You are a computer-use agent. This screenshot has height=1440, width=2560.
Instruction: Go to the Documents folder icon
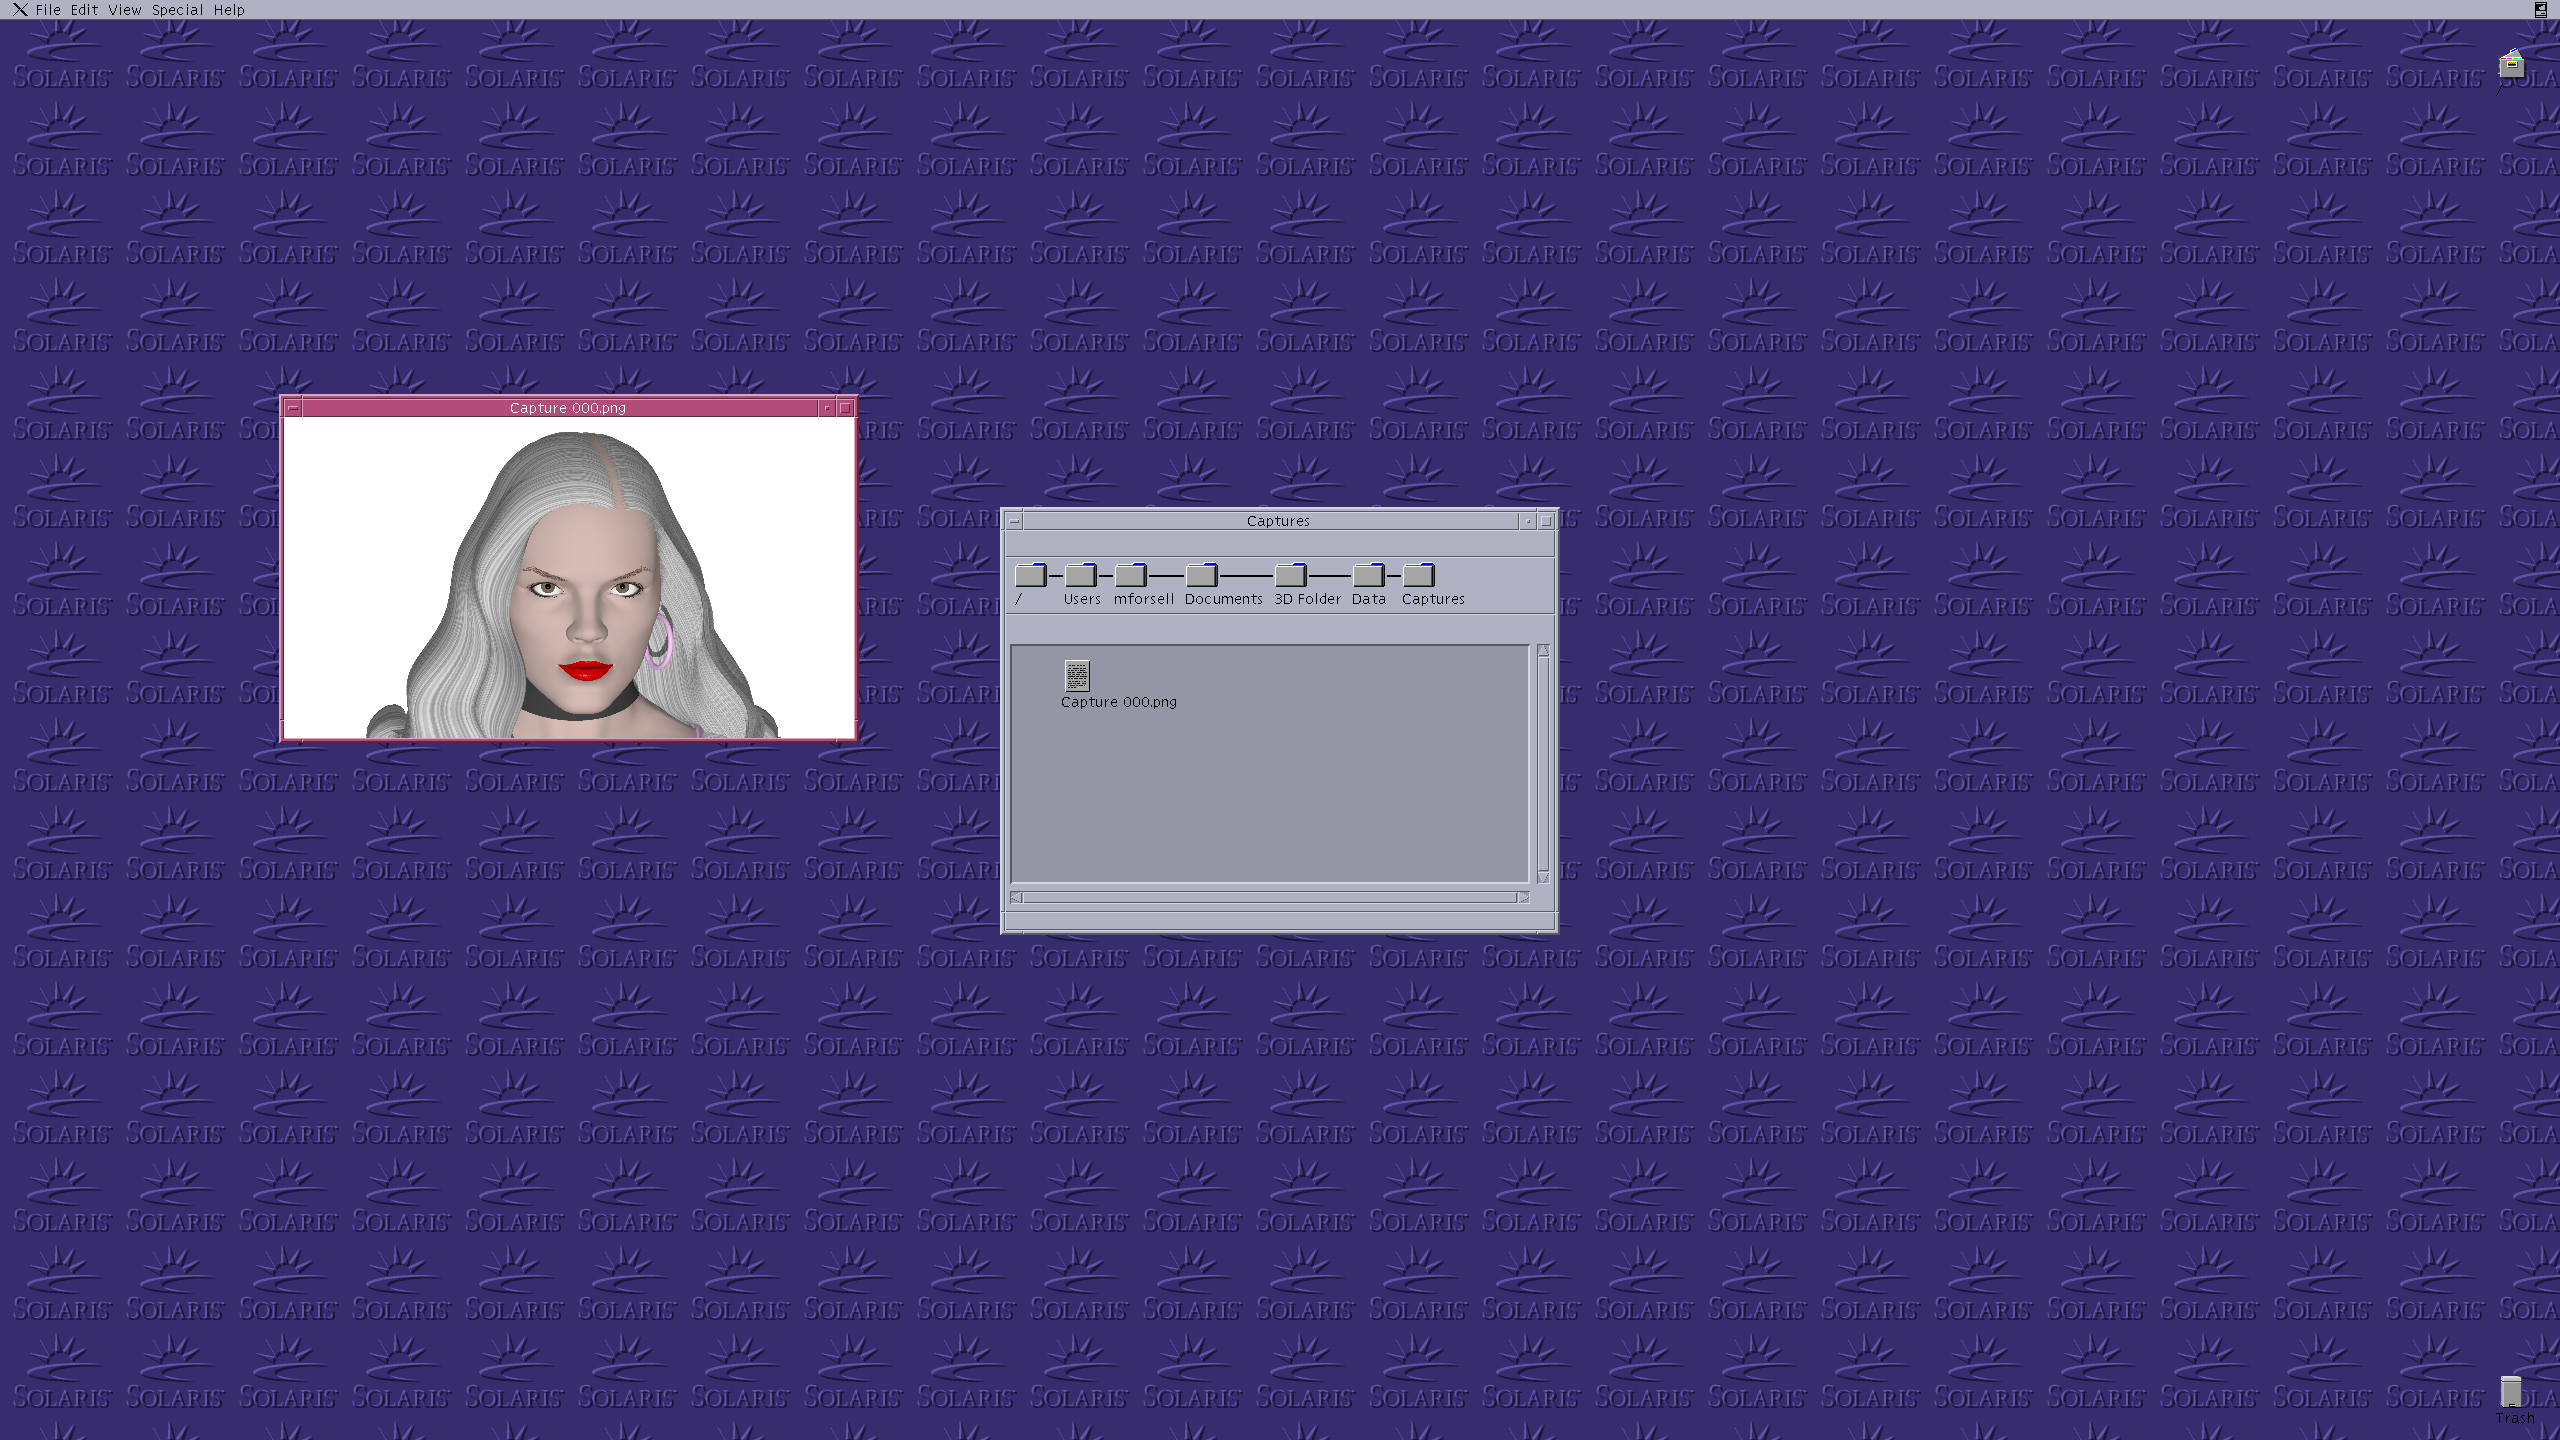tap(1200, 575)
